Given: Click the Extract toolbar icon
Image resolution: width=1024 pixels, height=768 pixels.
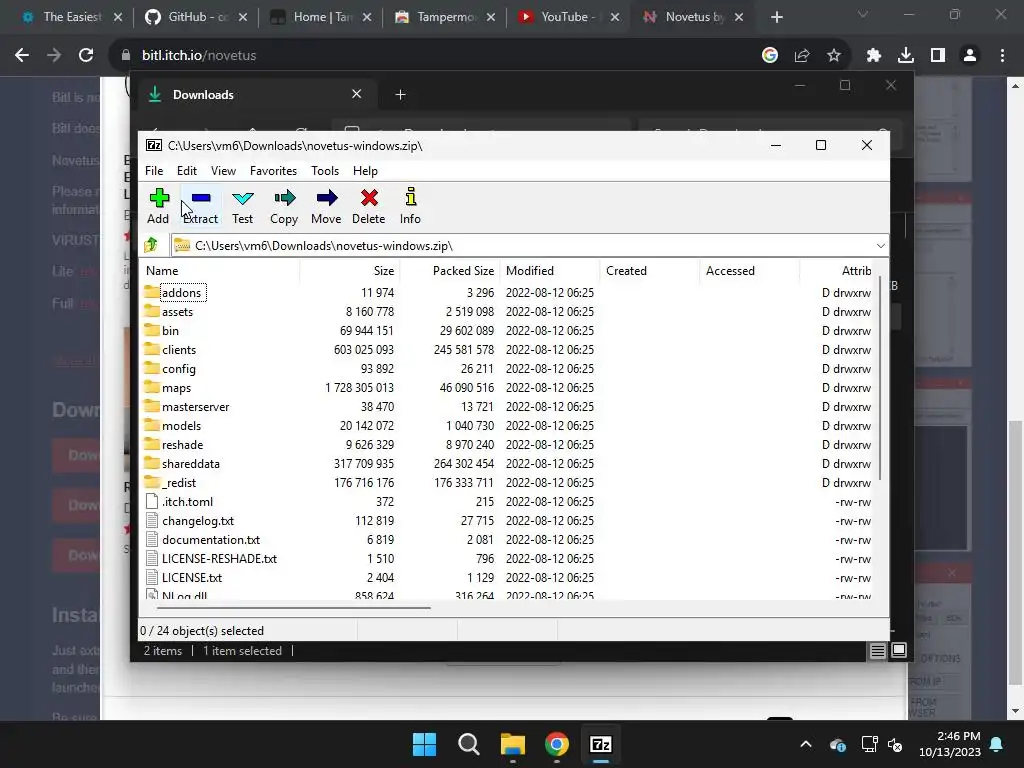Looking at the screenshot, I should [200, 206].
